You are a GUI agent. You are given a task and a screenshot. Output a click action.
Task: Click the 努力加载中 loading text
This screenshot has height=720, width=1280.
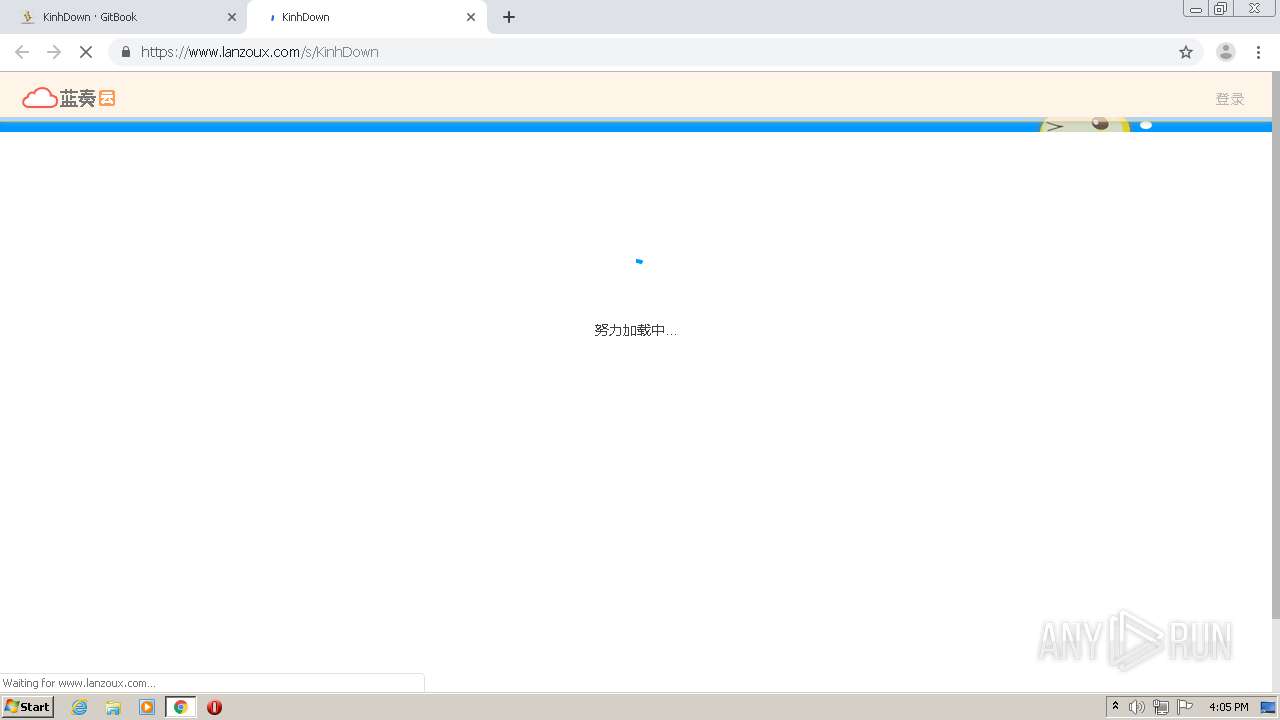point(636,330)
